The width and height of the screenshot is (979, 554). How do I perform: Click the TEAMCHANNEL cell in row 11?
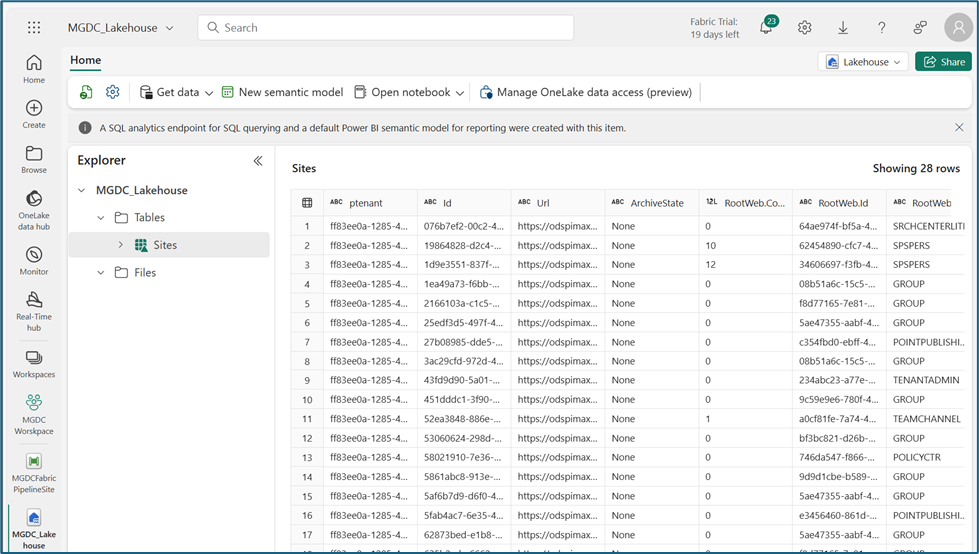[x=927, y=418]
